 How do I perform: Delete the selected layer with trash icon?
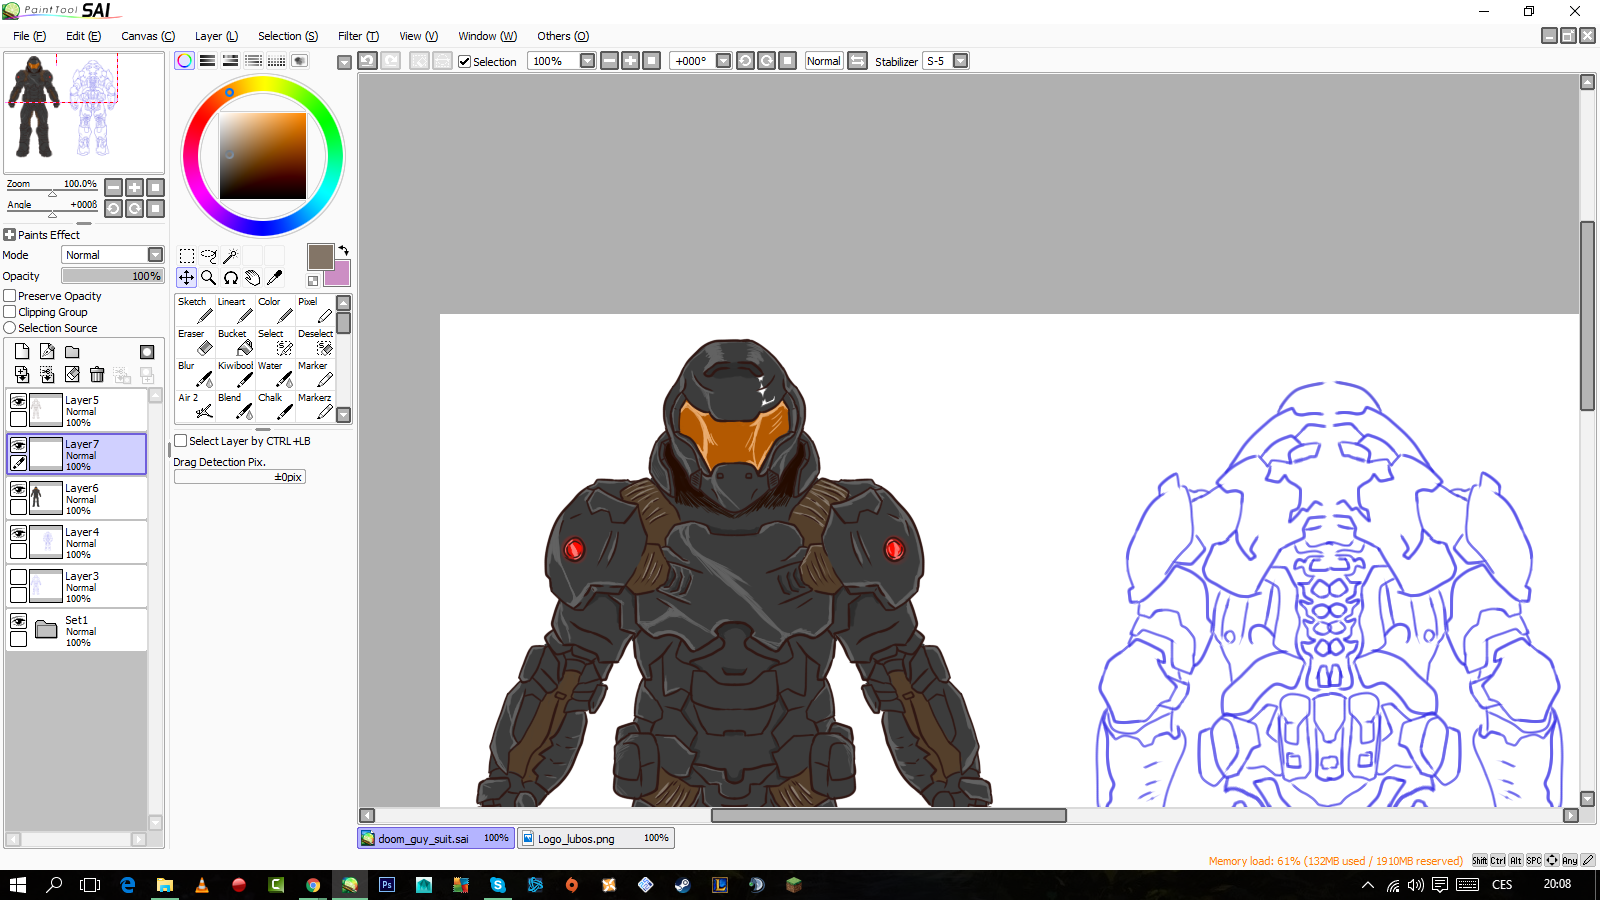[x=97, y=374]
